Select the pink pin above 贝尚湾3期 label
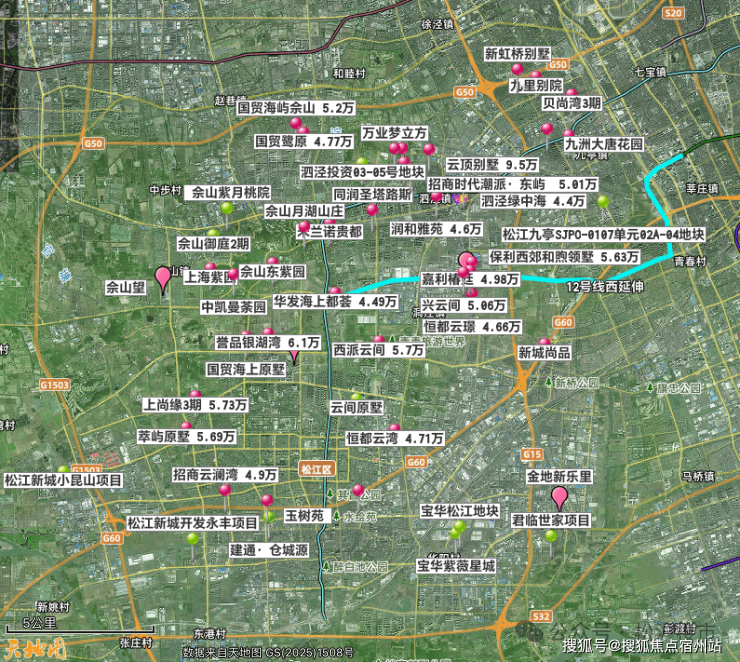Viewport: 740px width, 662px height. pyautogui.click(x=572, y=92)
